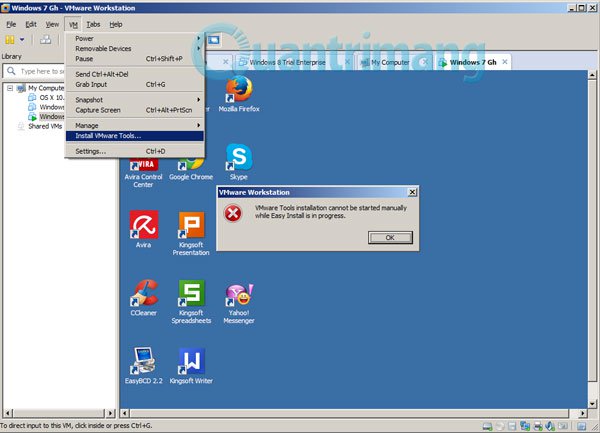Launch Avira from the desktop

tap(144, 225)
